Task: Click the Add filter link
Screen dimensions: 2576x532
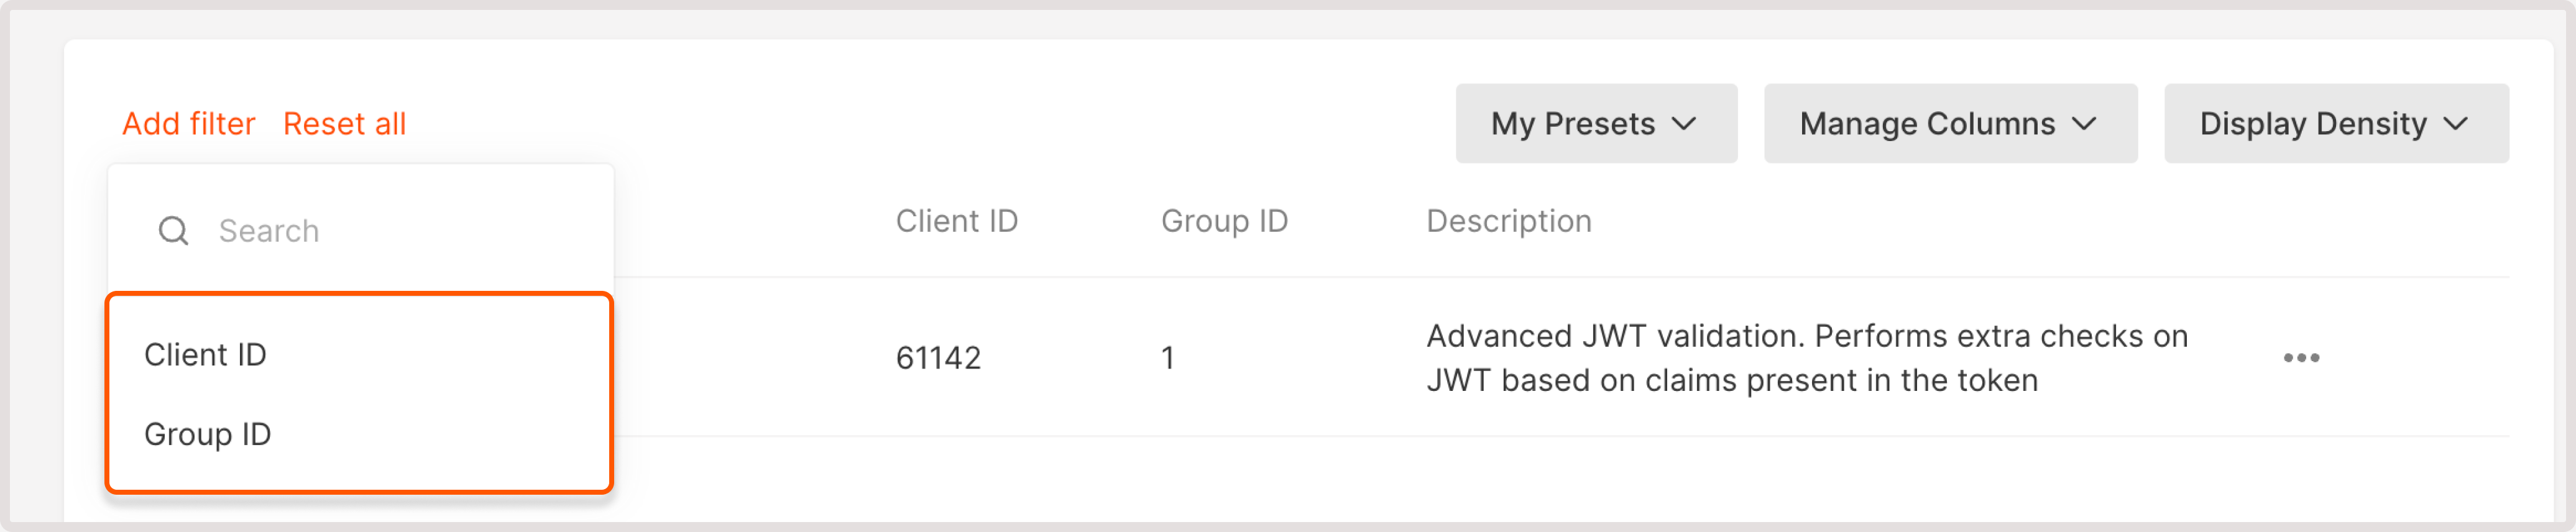Action: coord(188,124)
